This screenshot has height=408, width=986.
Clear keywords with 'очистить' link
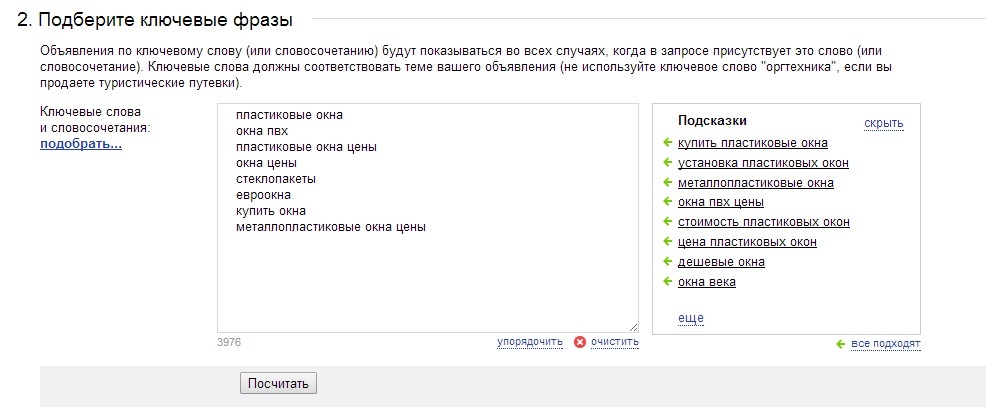(614, 342)
